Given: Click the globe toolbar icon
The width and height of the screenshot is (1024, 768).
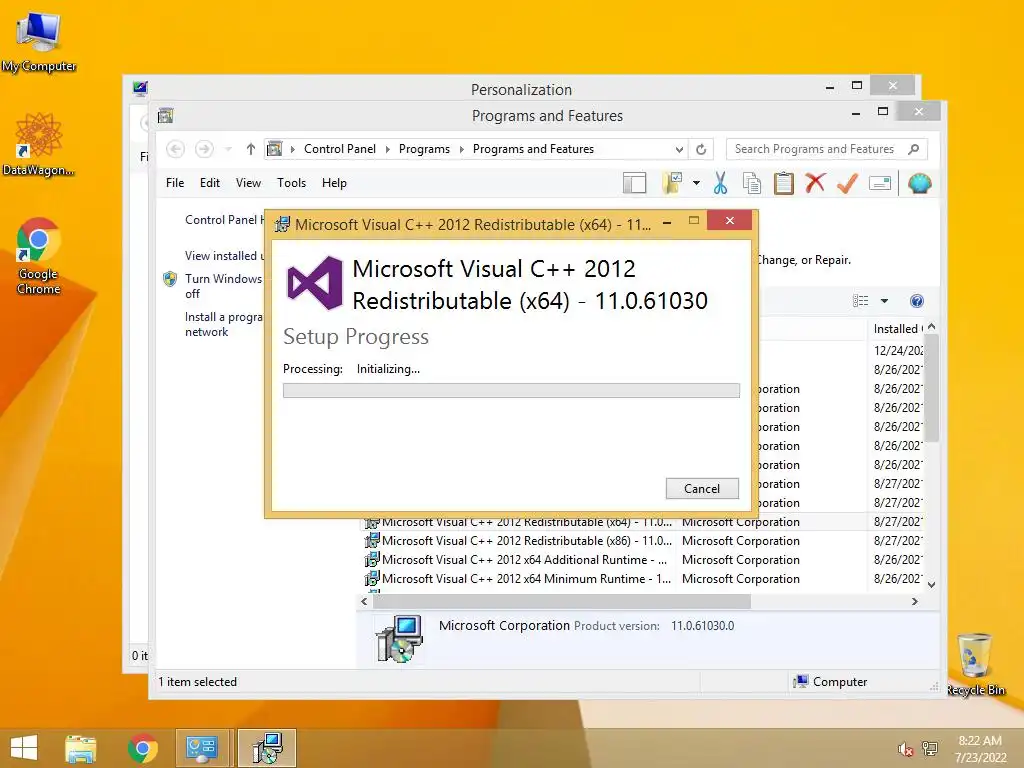Looking at the screenshot, I should pos(920,184).
